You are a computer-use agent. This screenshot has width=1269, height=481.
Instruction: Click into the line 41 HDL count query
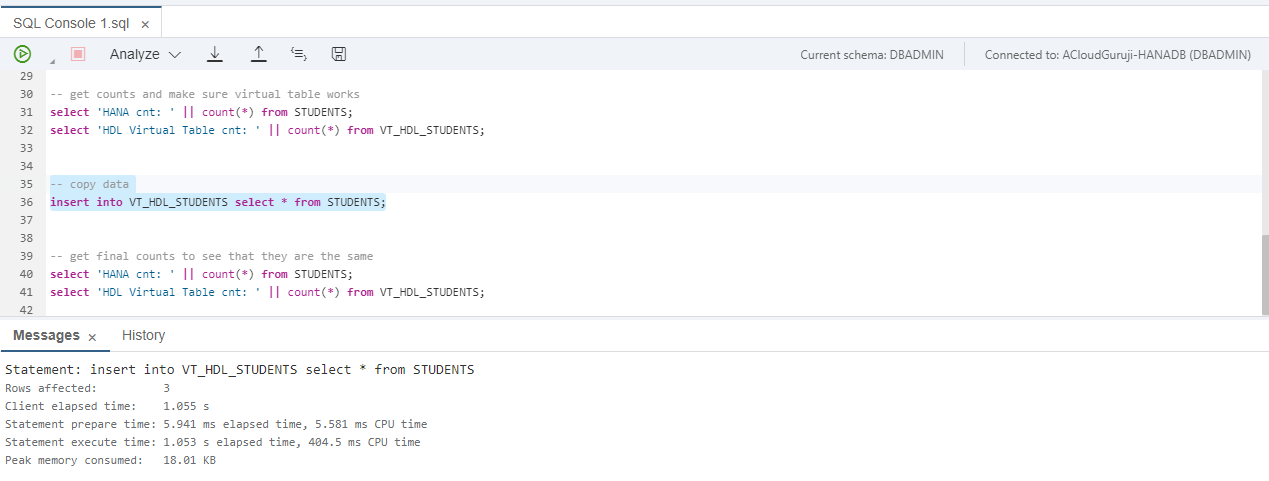267,292
